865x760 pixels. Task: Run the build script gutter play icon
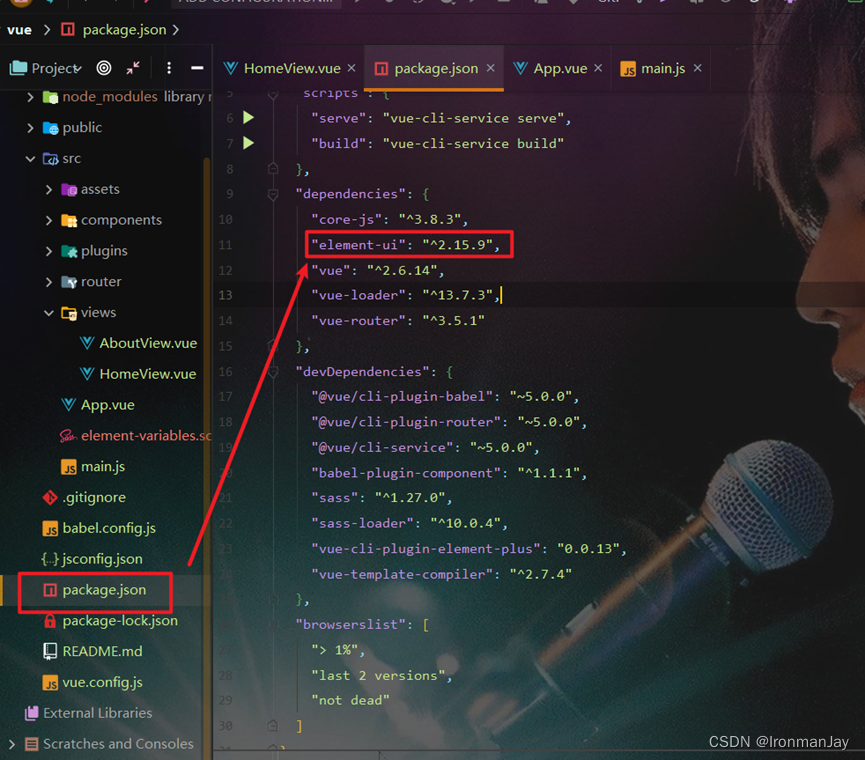[248, 143]
